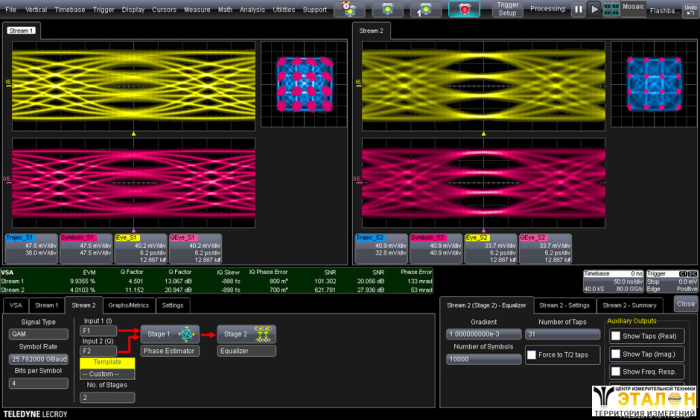The width and height of the screenshot is (700, 420).
Task: Click the red Stop acquisition trigger icon
Action: click(463, 9)
